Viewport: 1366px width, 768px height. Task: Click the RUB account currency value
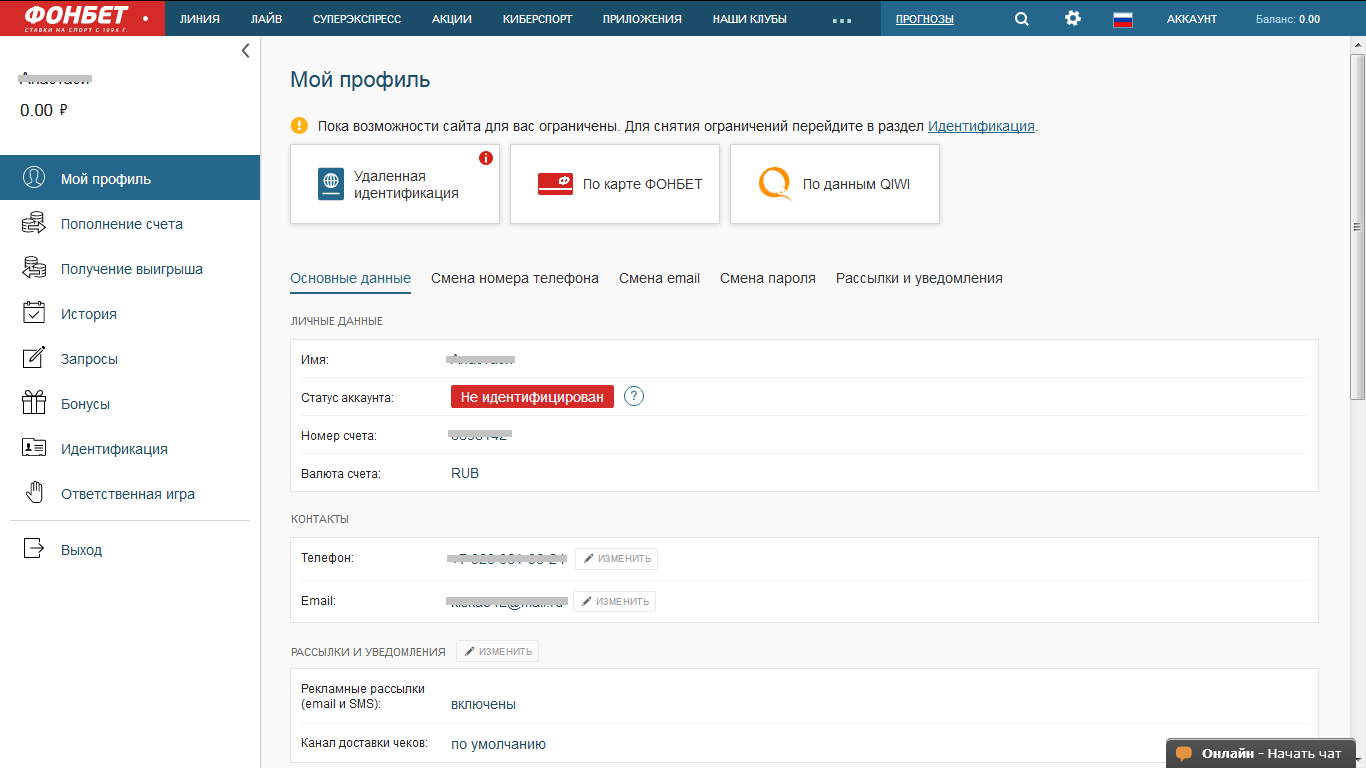click(x=465, y=473)
